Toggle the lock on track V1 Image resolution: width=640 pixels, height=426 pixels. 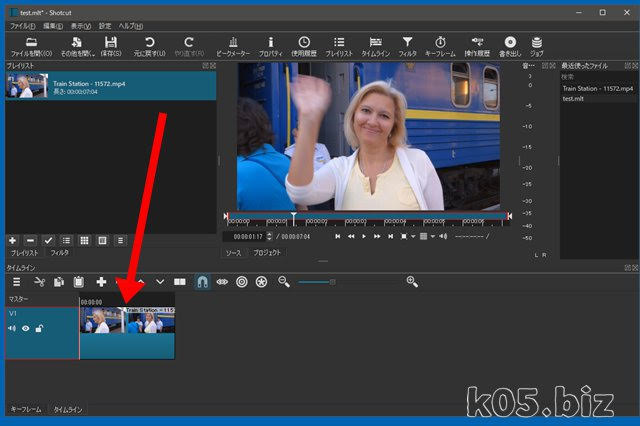[39, 328]
